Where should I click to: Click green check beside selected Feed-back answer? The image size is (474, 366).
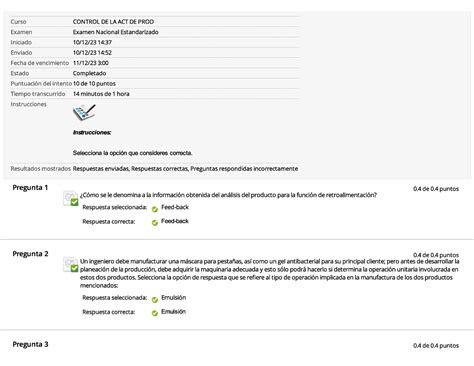[x=155, y=209]
